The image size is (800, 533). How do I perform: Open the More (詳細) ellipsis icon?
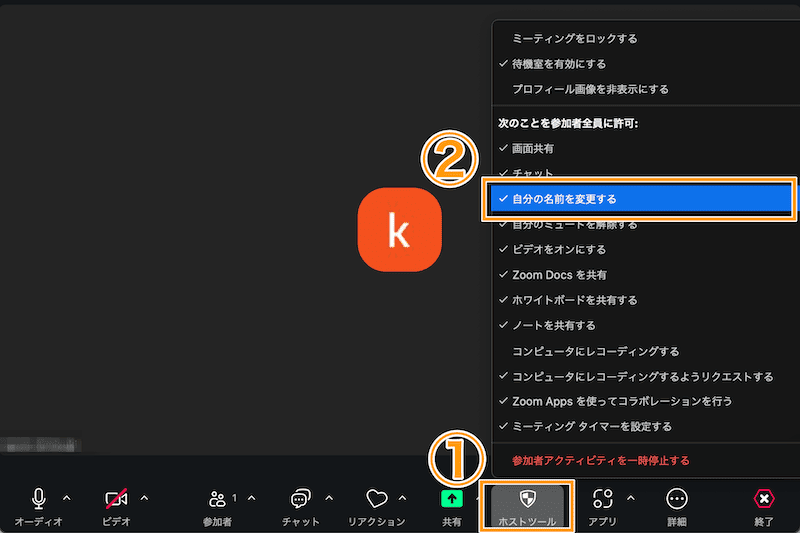click(x=677, y=499)
